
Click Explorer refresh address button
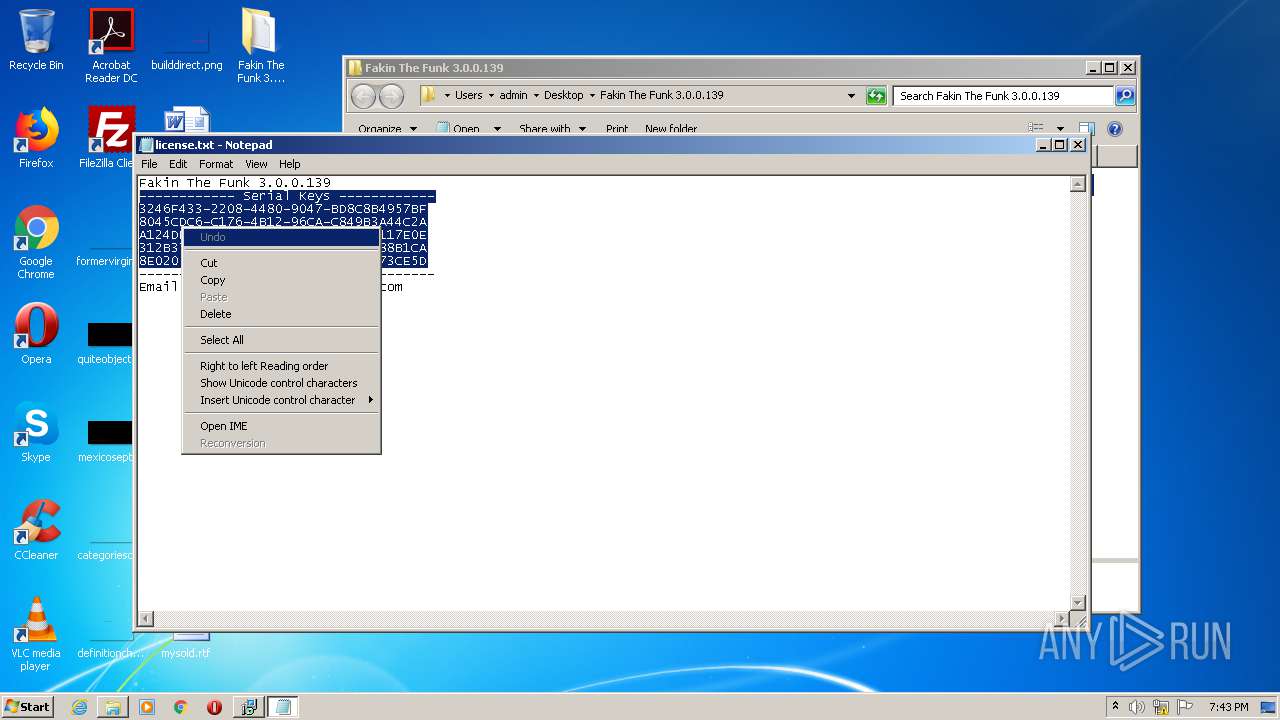tap(876, 96)
